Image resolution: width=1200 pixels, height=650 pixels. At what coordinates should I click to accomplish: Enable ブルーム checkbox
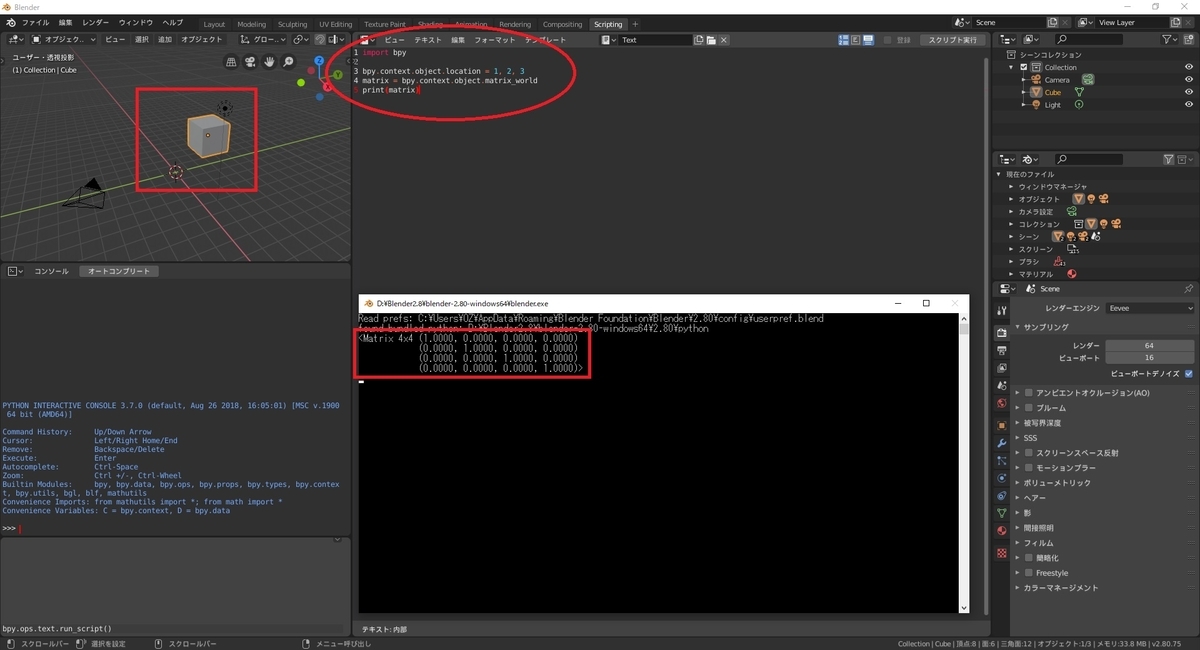point(1029,408)
